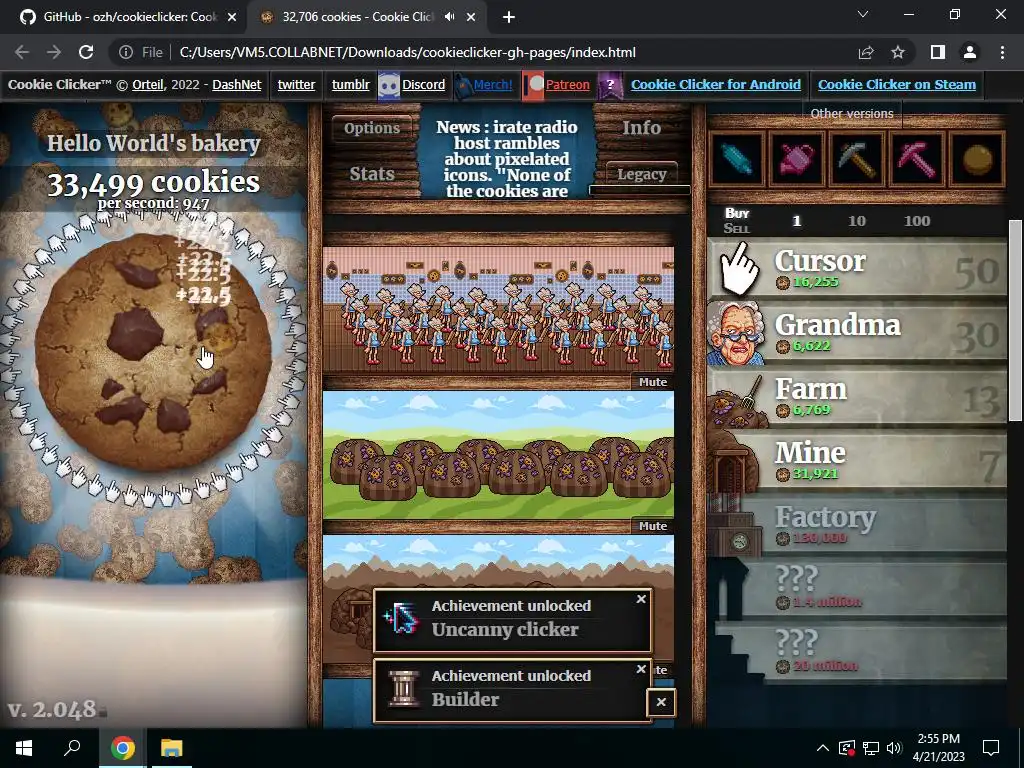Toggle the browser side panel

938,52
